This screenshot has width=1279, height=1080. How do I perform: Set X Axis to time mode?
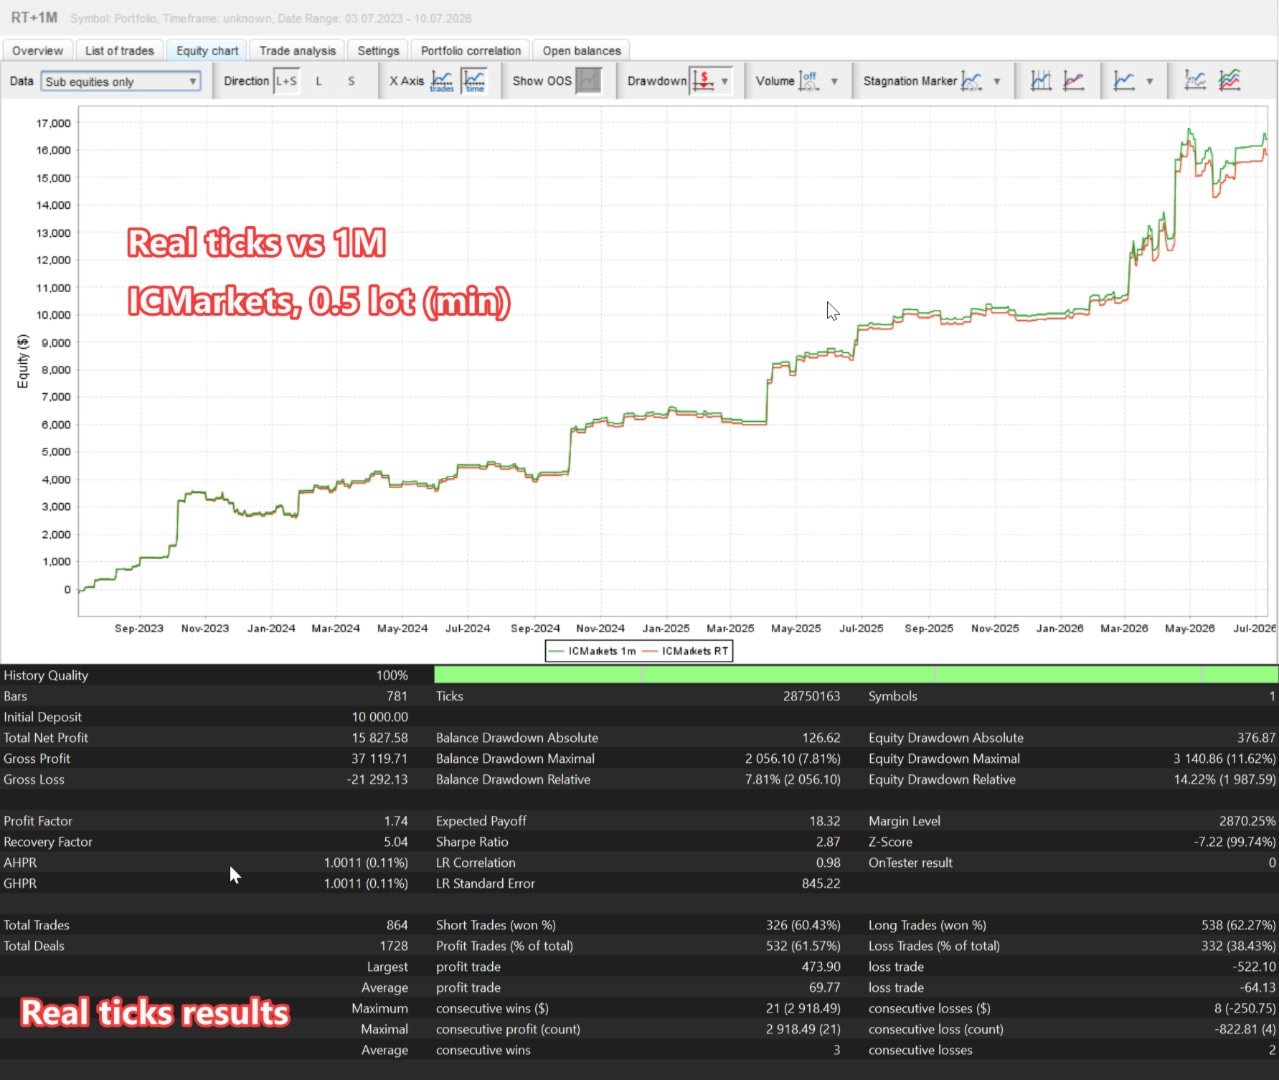pyautogui.click(x=474, y=81)
